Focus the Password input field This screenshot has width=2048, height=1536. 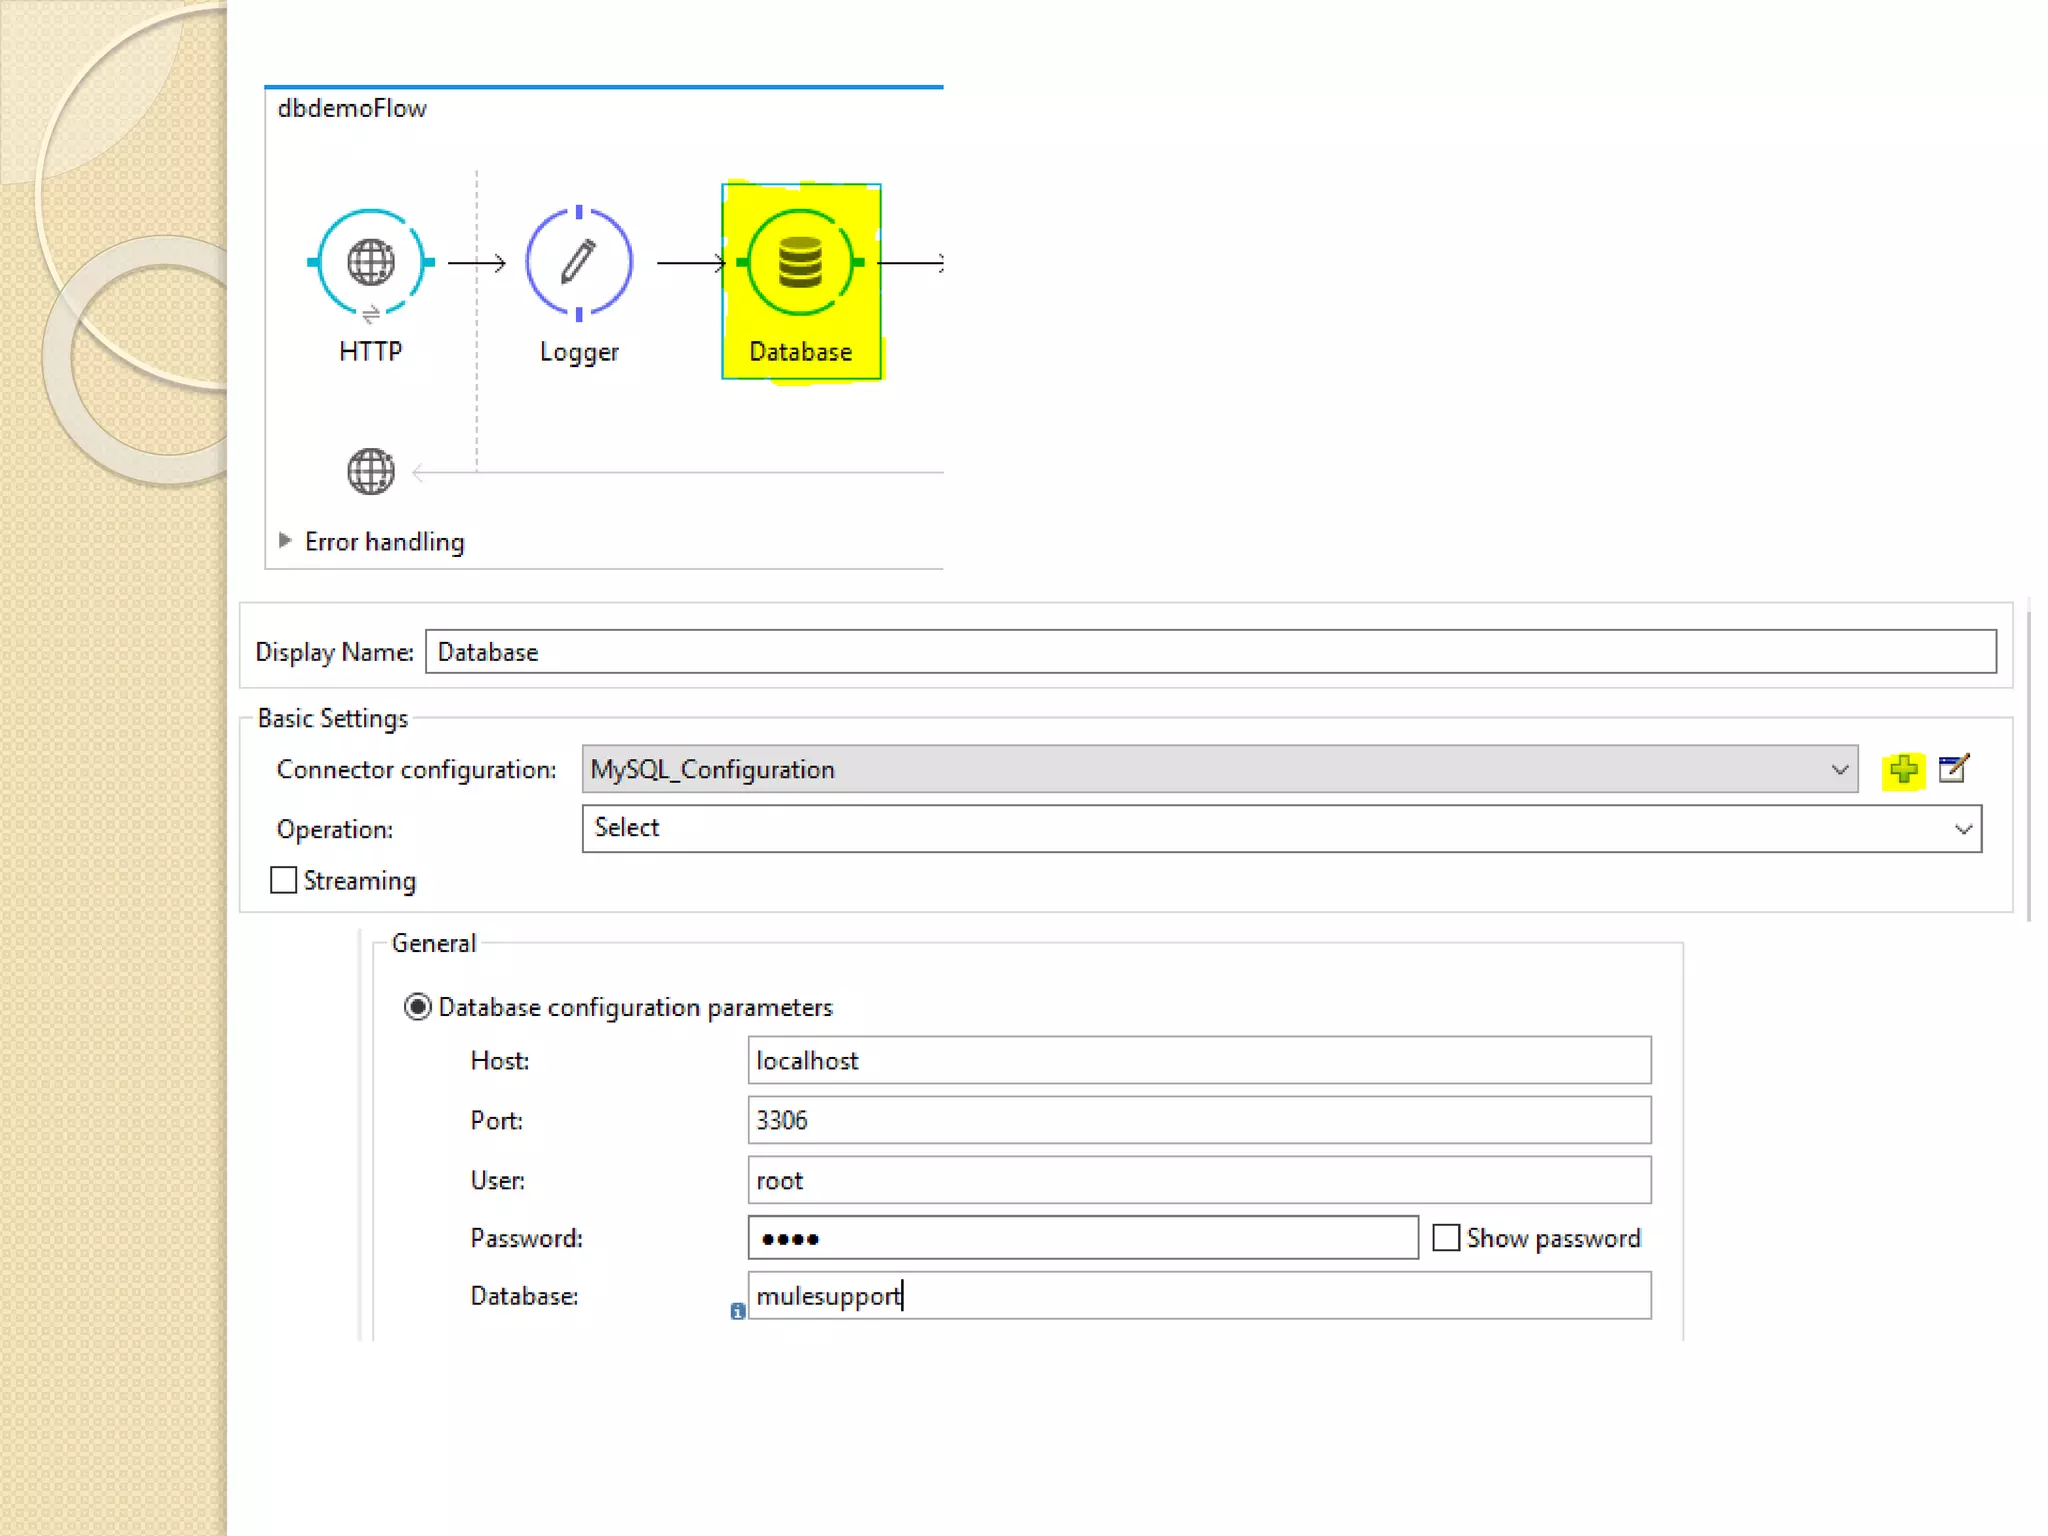coord(1082,1238)
